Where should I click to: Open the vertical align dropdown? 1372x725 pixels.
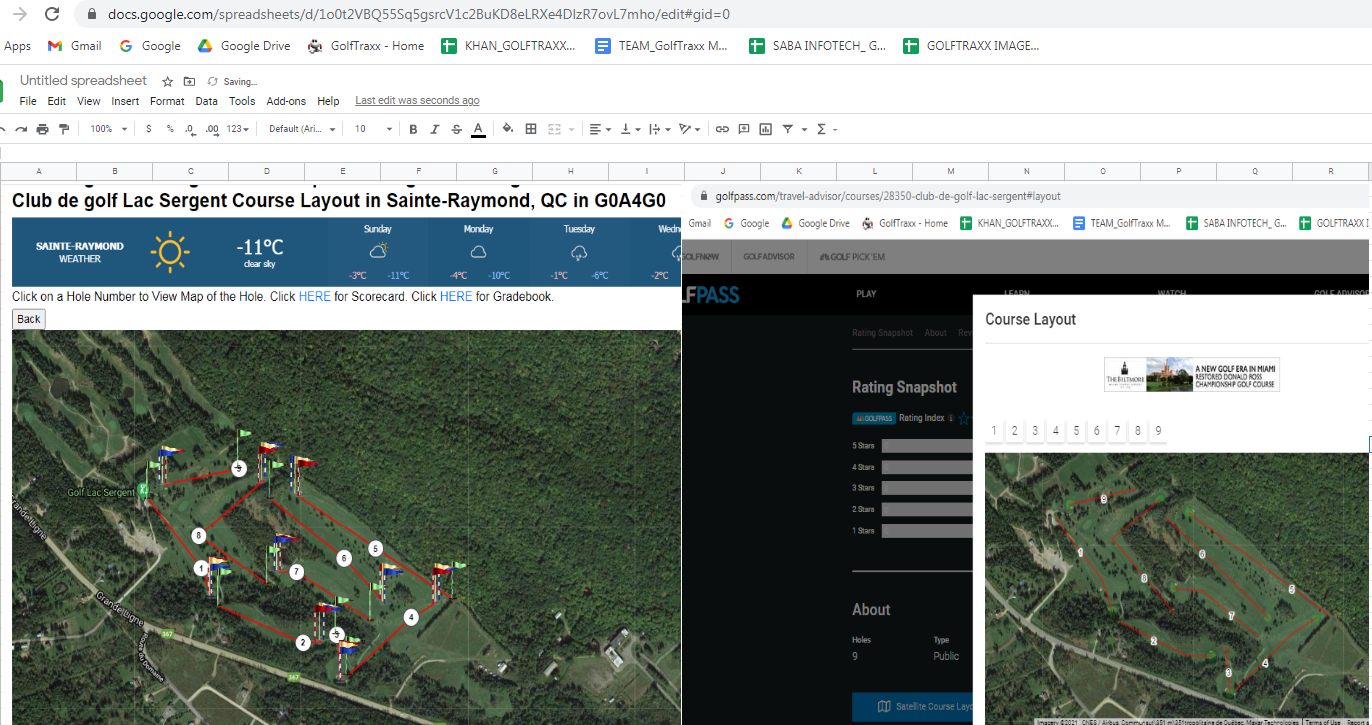pyautogui.click(x=630, y=129)
